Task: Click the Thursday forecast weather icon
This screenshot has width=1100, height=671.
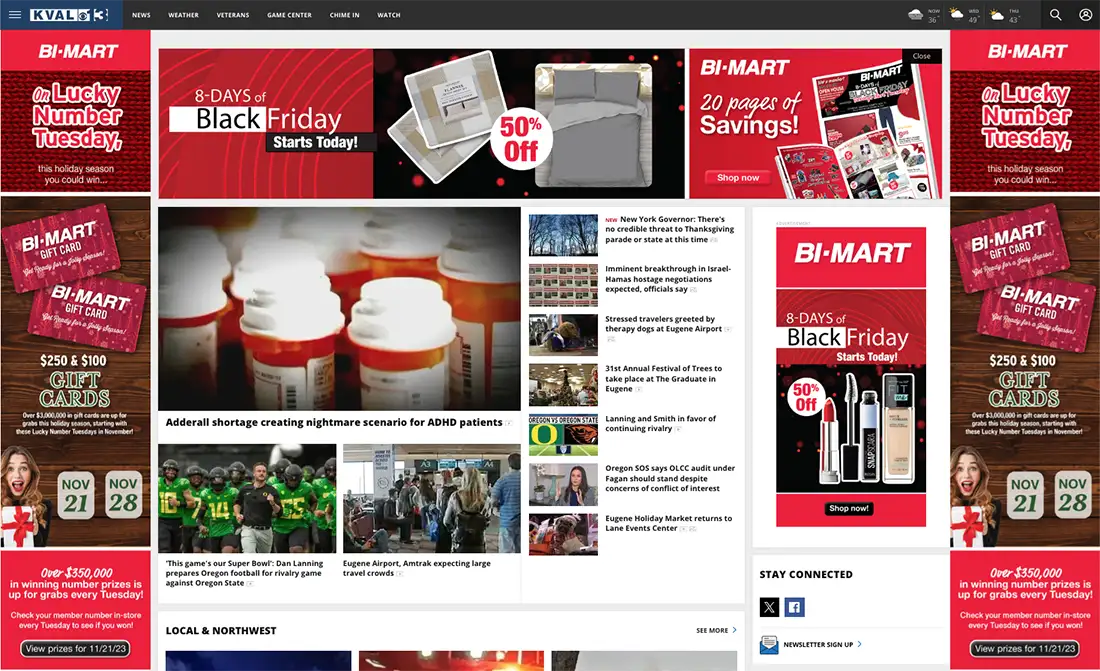Action: [x=997, y=14]
